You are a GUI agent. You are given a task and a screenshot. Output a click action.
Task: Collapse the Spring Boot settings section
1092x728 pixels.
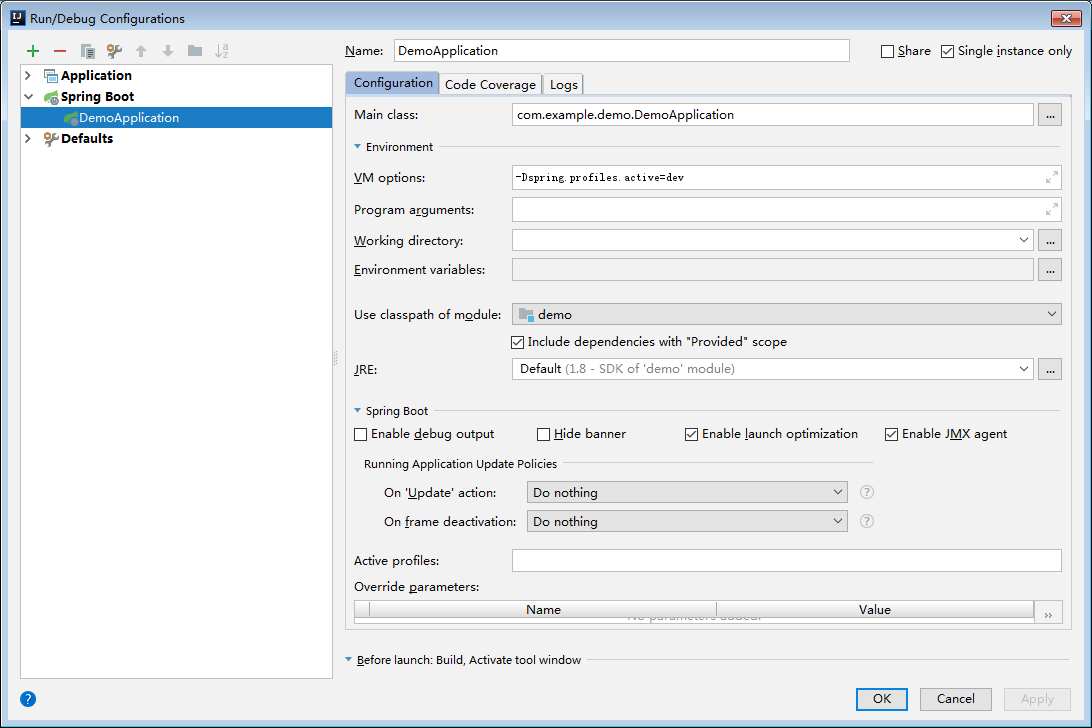pyautogui.click(x=358, y=410)
